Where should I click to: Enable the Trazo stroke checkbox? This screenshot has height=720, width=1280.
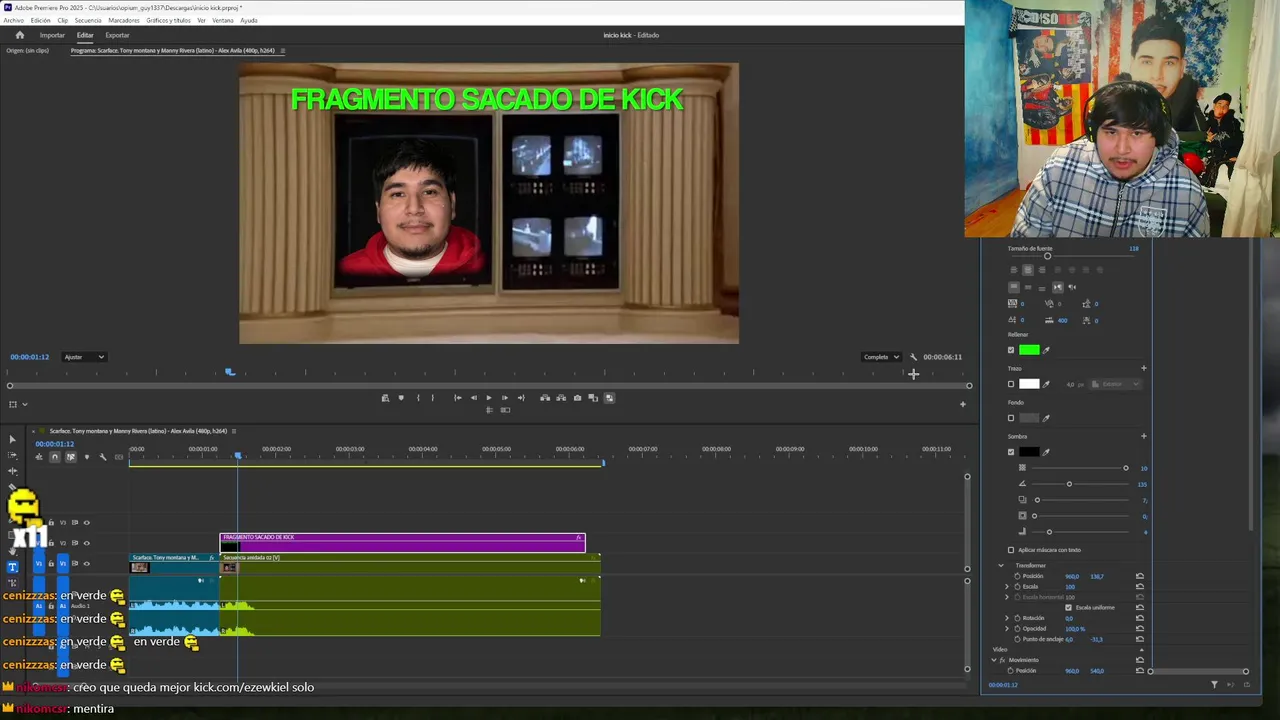(x=1011, y=384)
